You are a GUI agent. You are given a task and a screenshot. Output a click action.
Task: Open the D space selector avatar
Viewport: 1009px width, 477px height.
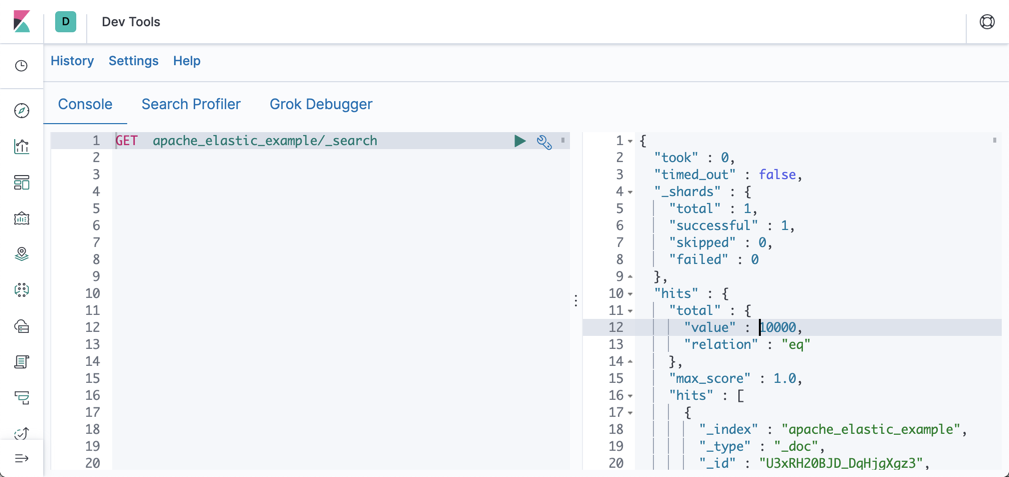[66, 22]
